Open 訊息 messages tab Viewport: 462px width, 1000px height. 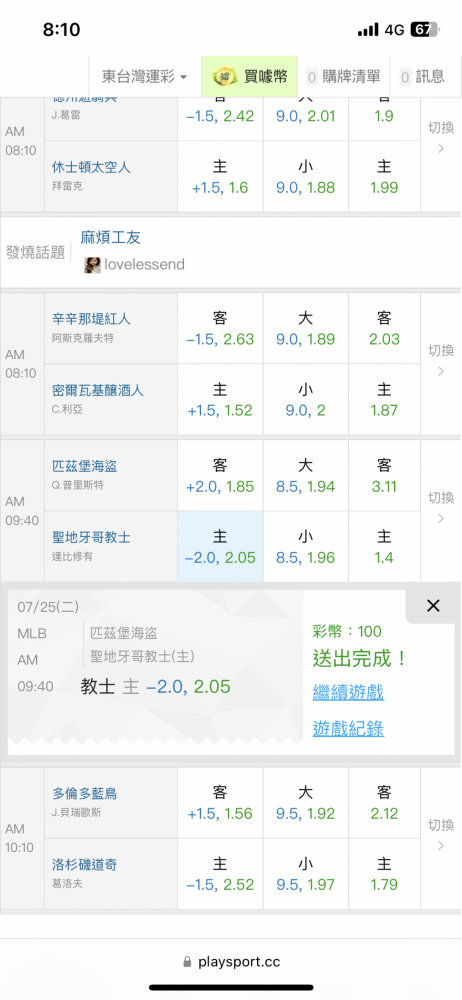422,77
